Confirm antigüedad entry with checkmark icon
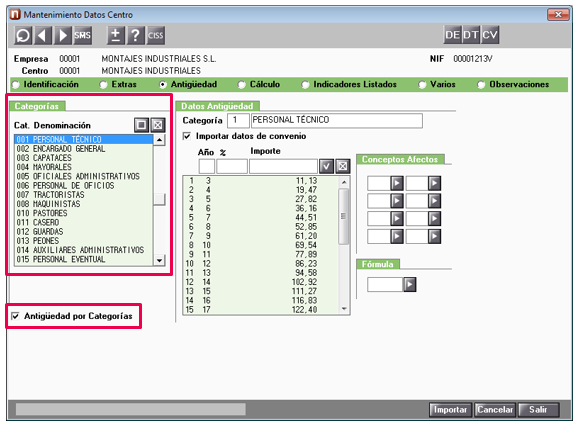 coord(326,166)
